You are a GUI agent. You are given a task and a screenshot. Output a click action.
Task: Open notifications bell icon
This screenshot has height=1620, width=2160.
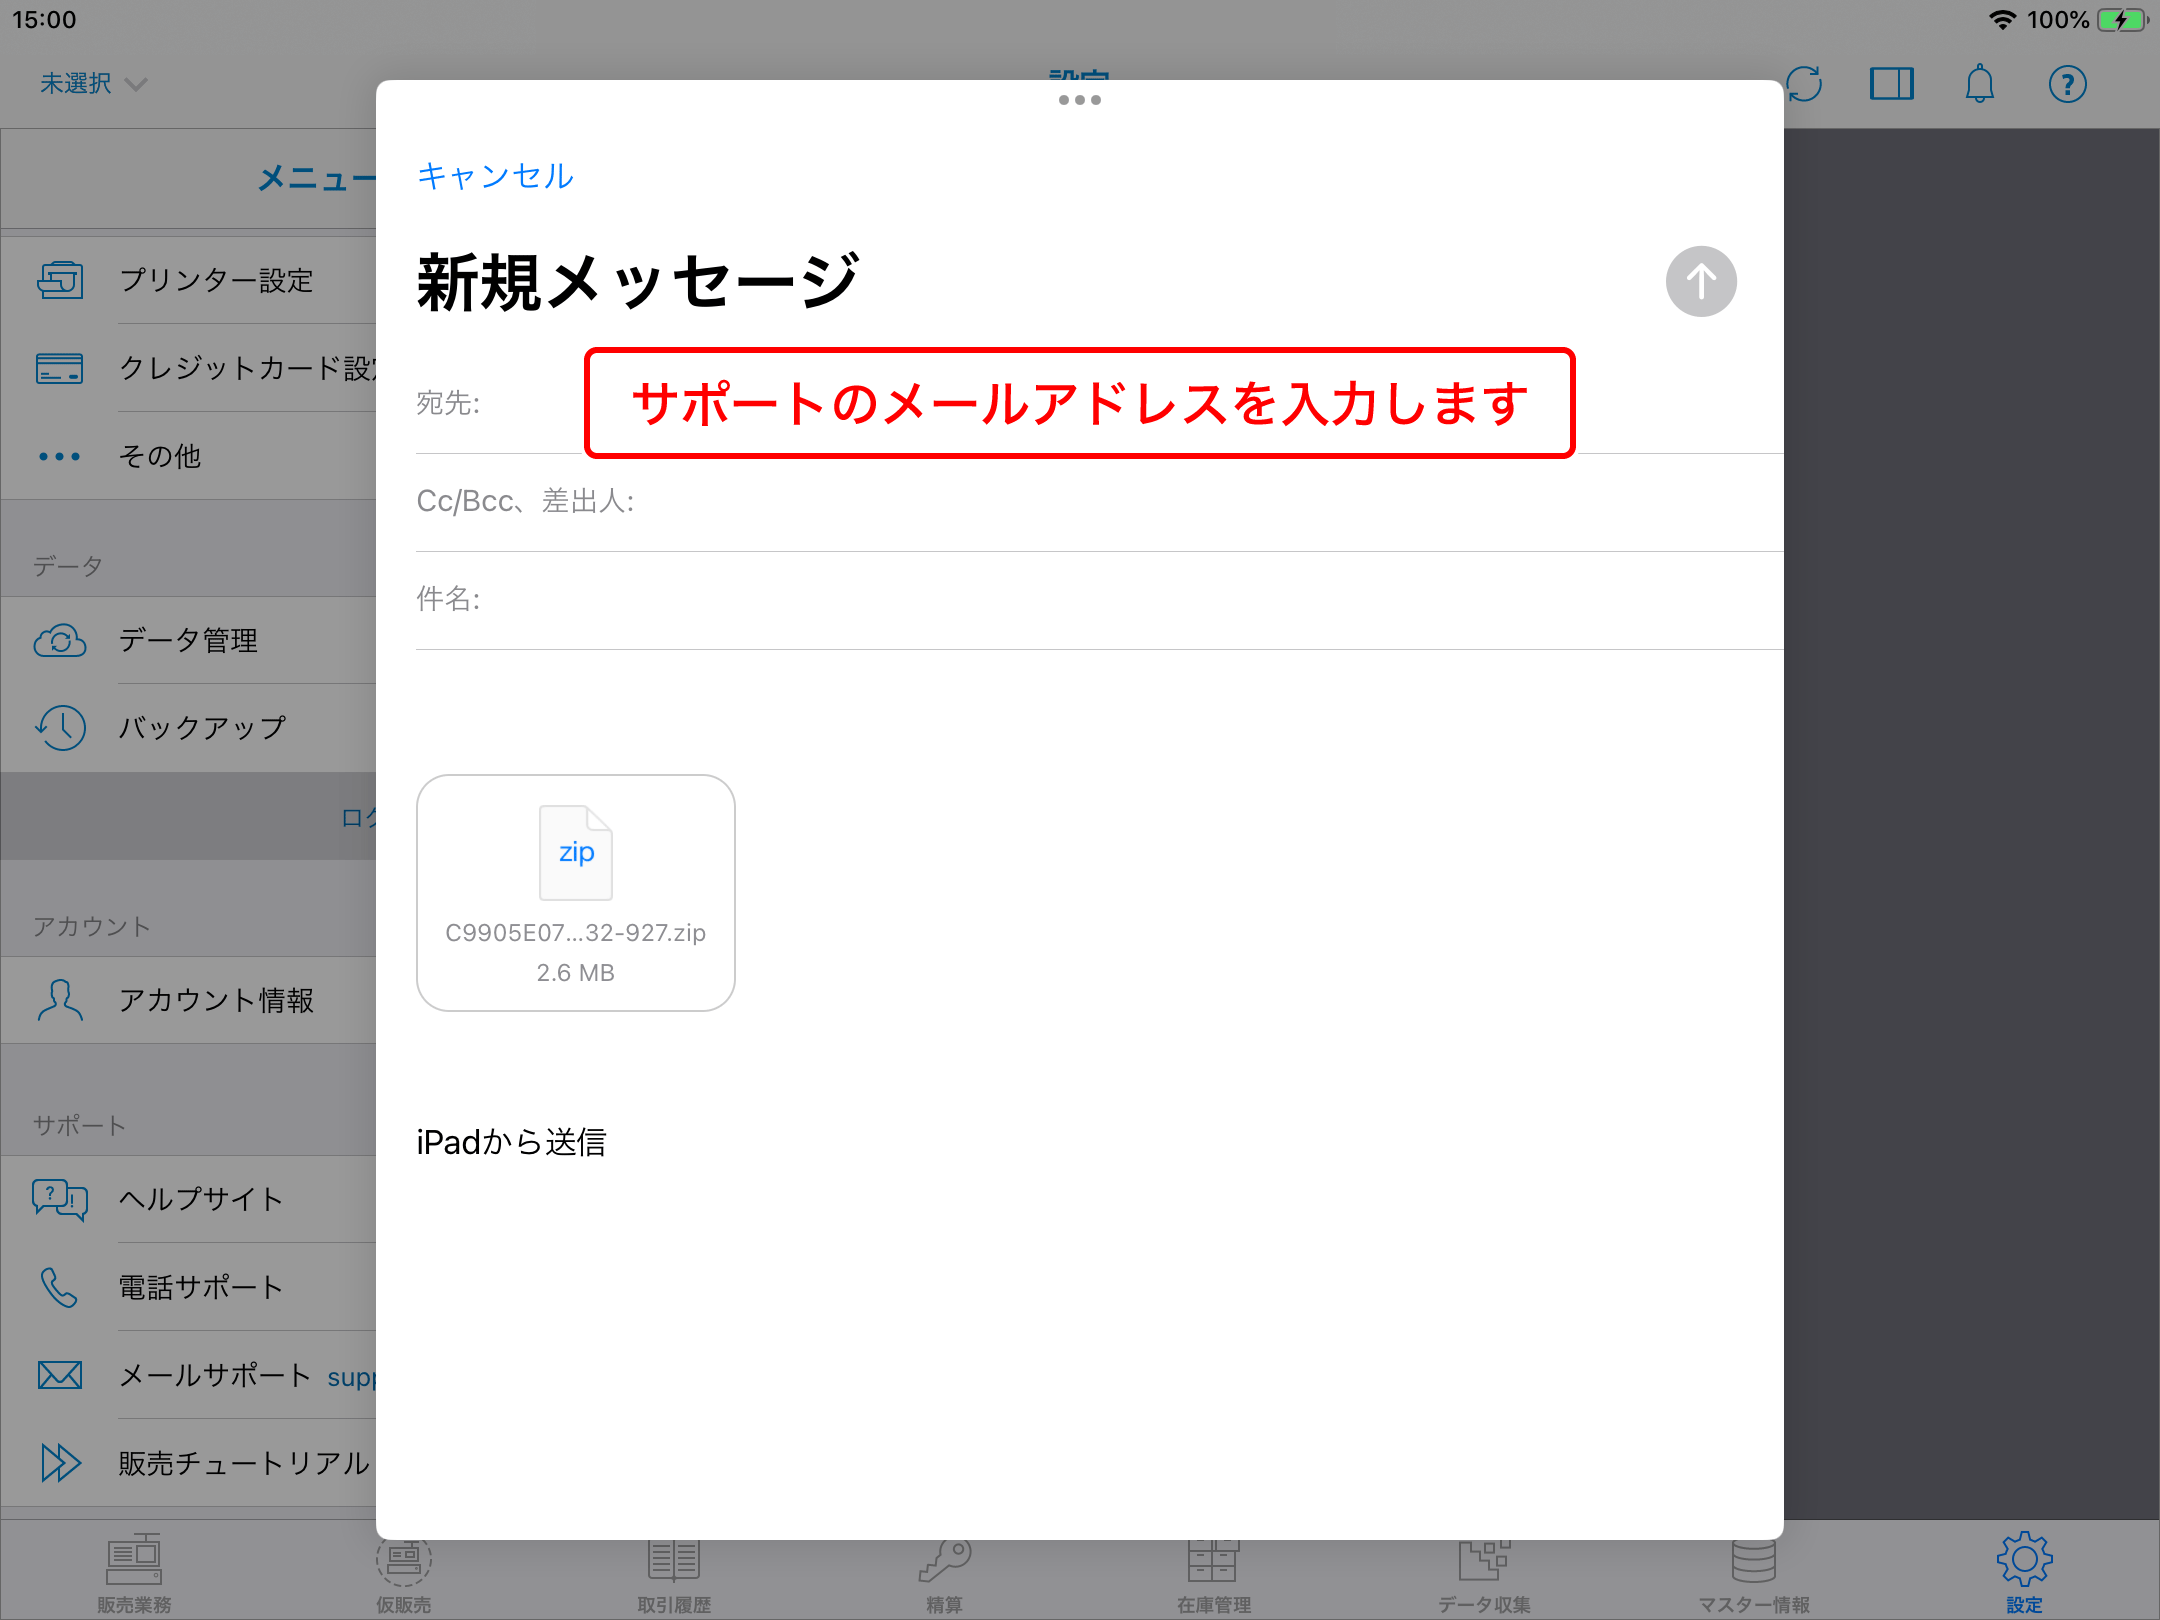click(x=1979, y=84)
